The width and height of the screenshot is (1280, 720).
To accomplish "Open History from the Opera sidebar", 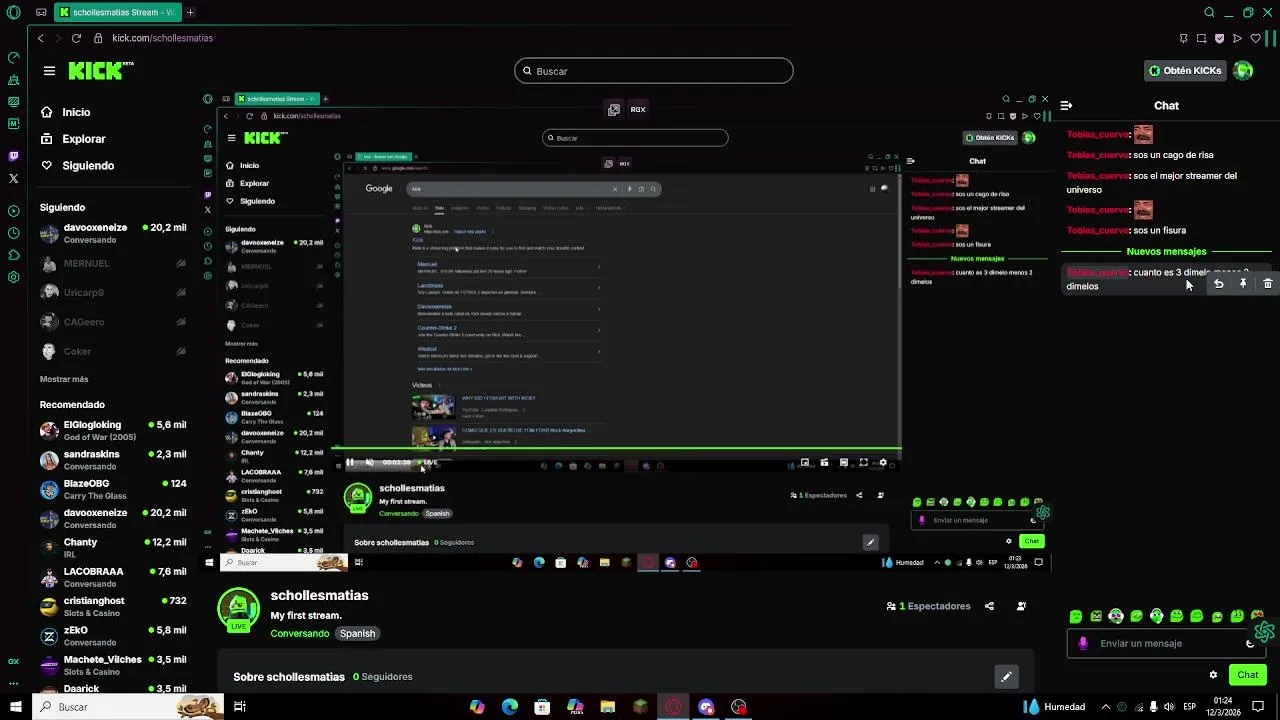I will click(13, 233).
